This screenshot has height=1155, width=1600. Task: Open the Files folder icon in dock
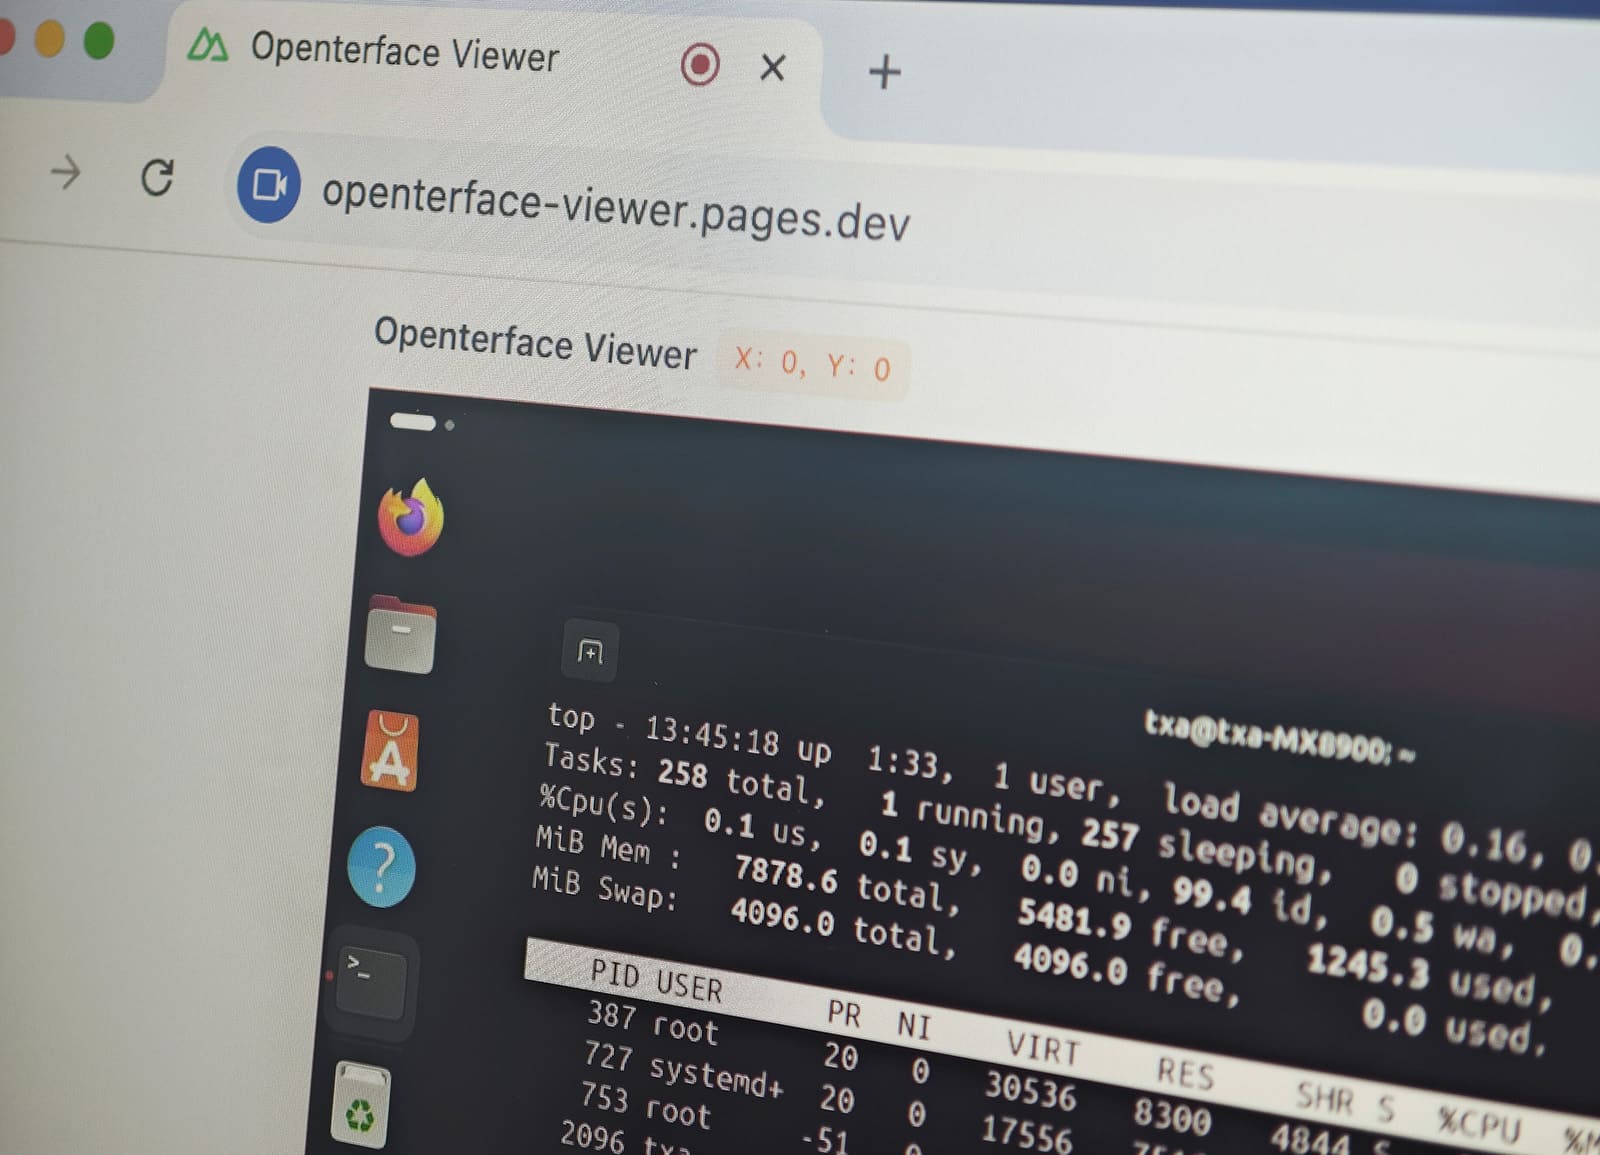[x=400, y=636]
